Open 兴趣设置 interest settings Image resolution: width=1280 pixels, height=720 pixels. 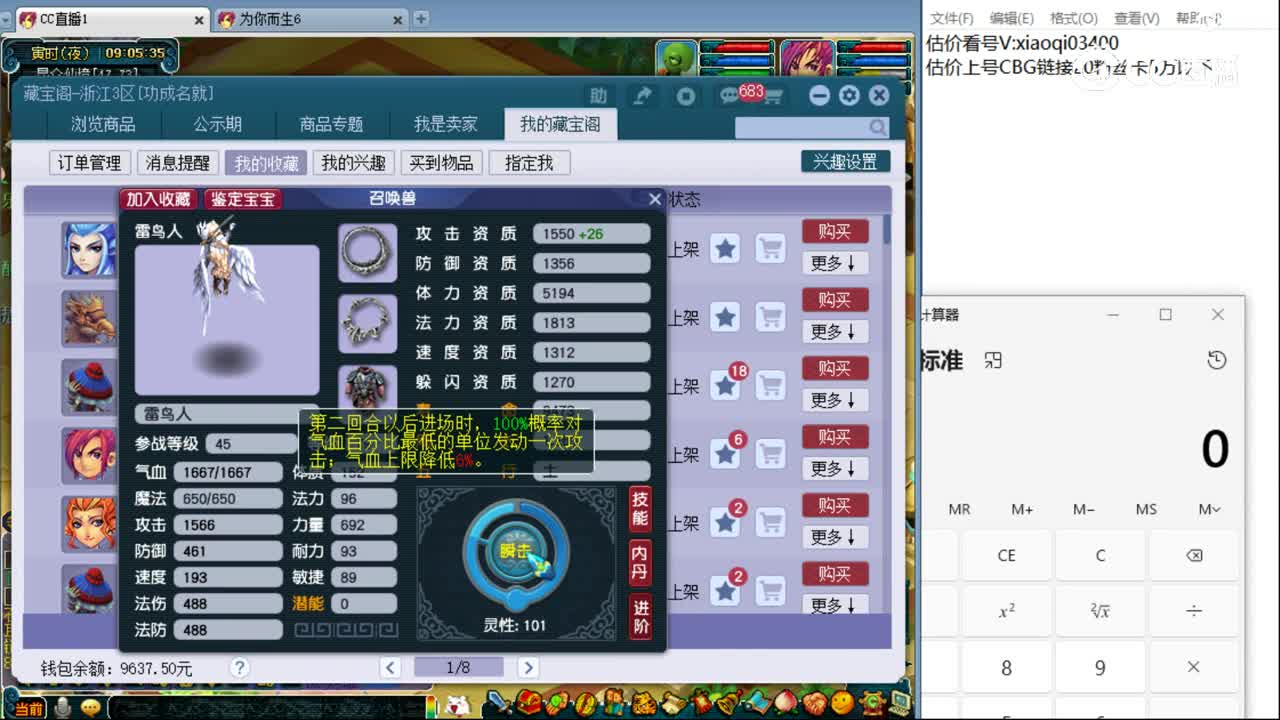pos(846,160)
